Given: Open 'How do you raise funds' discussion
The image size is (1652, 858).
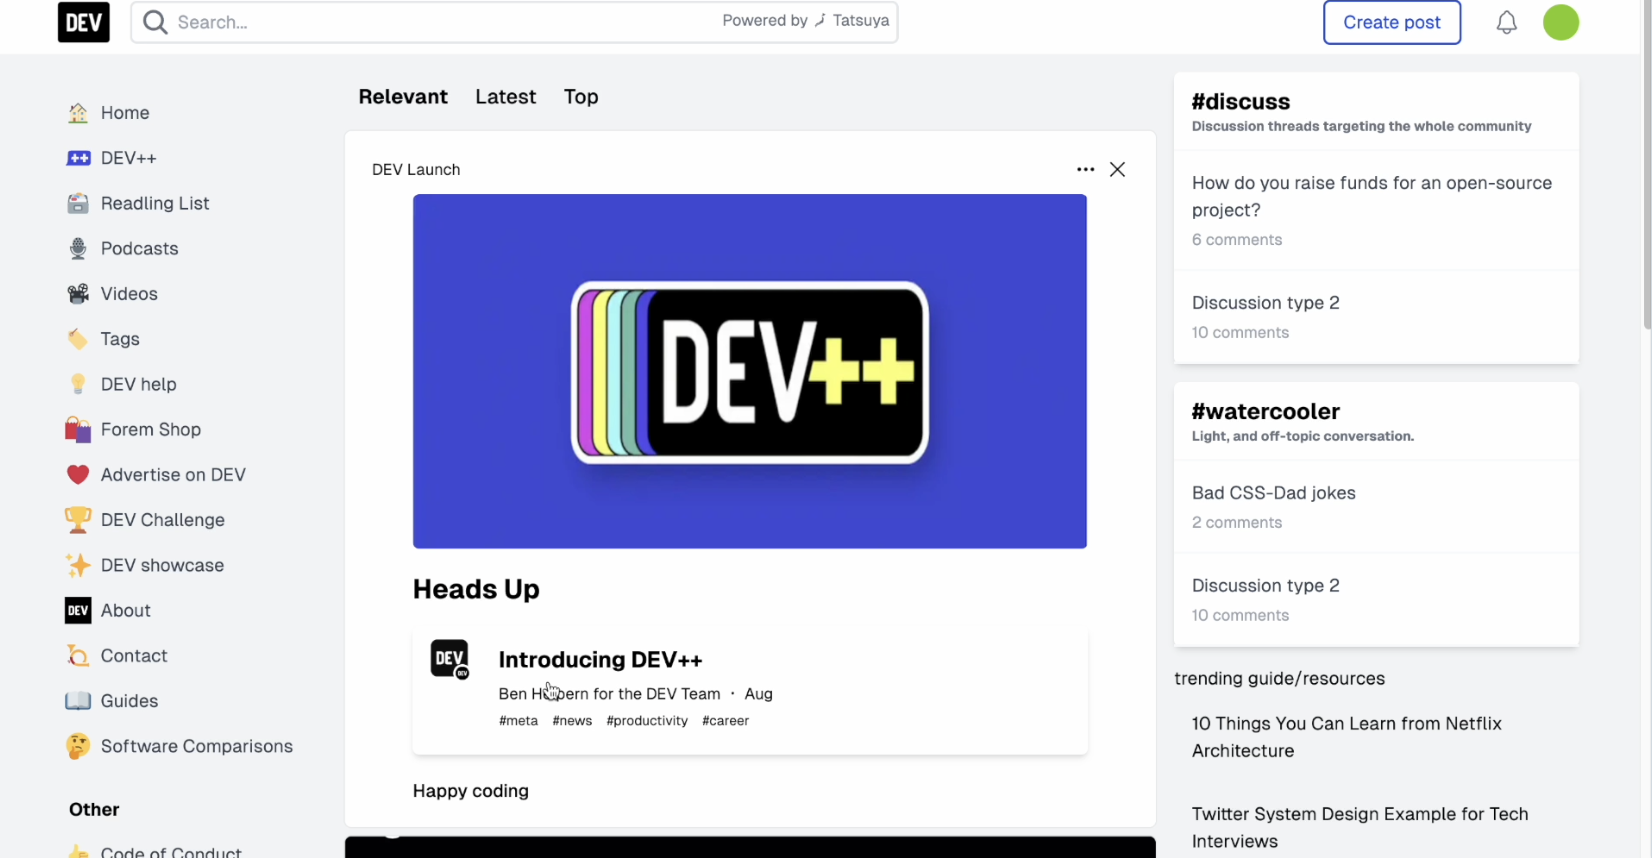Looking at the screenshot, I should 1371,196.
